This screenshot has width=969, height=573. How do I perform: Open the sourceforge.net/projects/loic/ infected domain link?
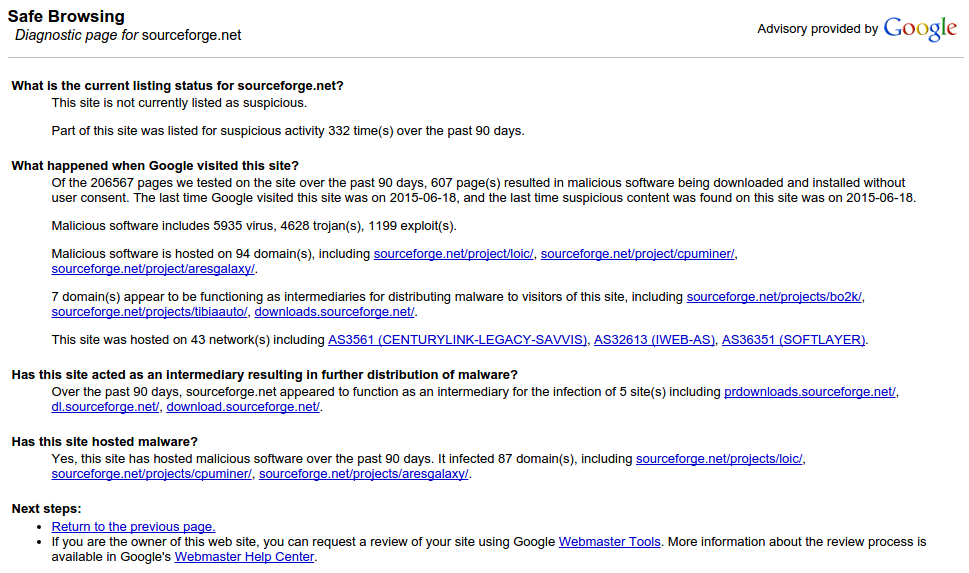tap(719, 459)
